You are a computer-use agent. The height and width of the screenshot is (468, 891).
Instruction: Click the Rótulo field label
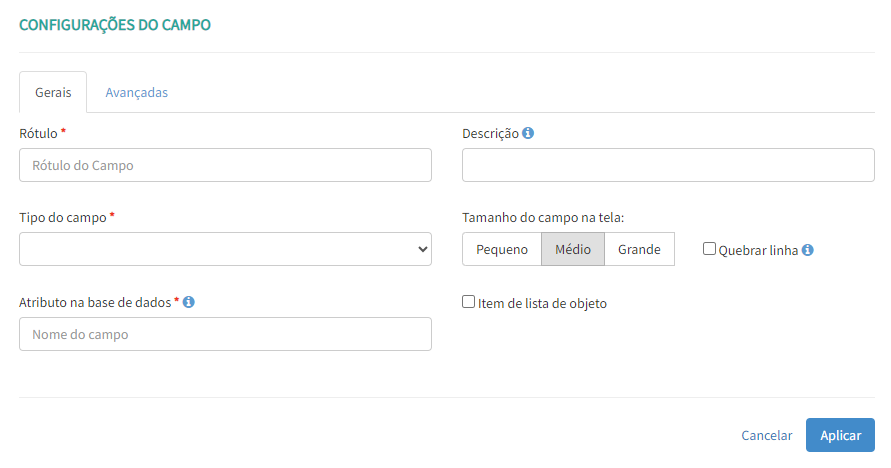[x=38, y=133]
